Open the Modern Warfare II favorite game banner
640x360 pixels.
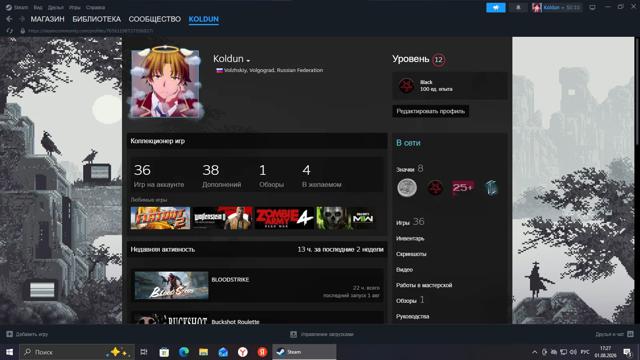pyautogui.click(x=347, y=218)
